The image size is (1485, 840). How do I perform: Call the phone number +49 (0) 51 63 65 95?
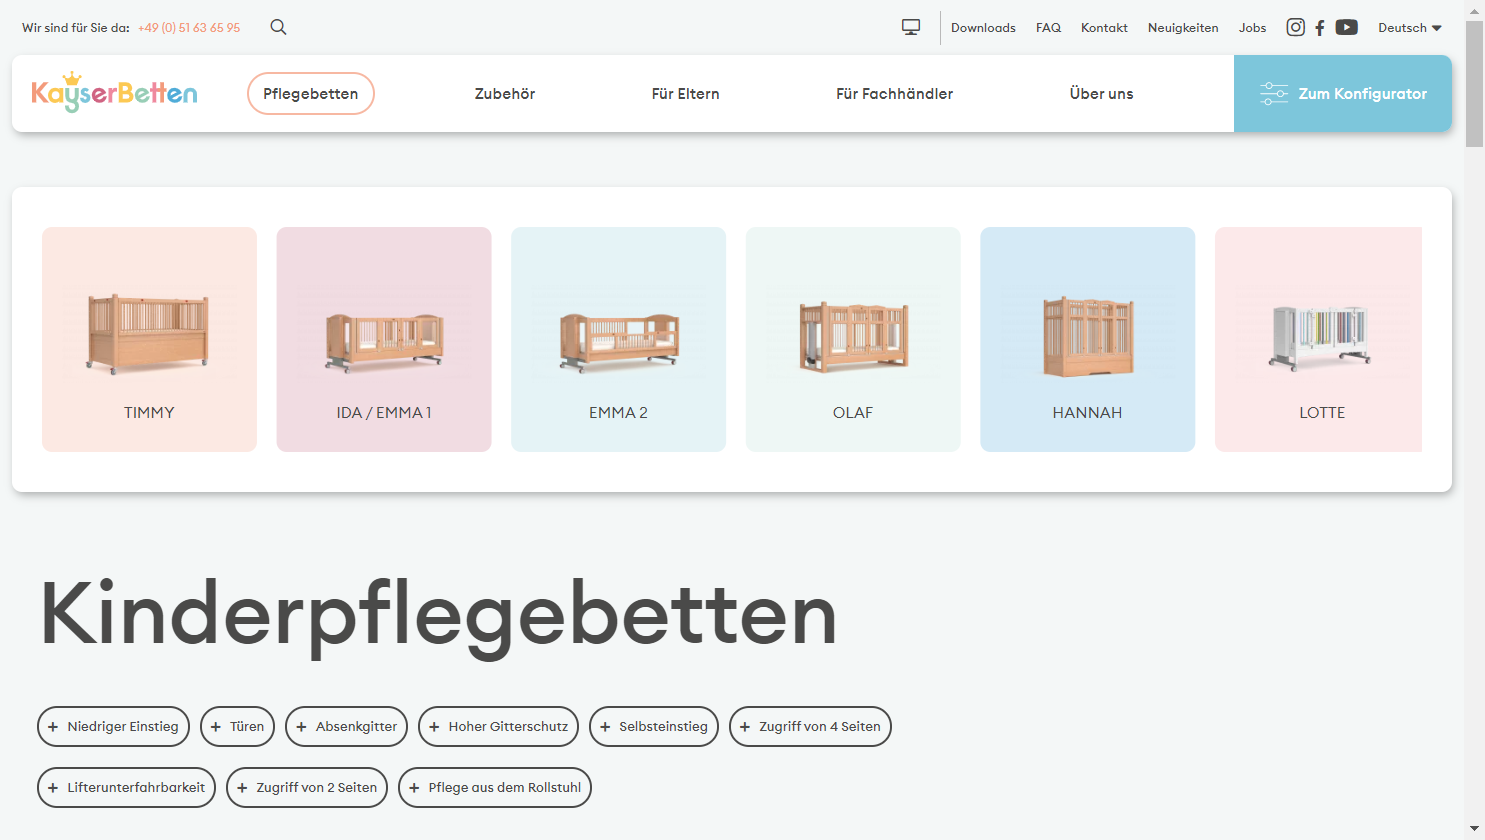[189, 28]
